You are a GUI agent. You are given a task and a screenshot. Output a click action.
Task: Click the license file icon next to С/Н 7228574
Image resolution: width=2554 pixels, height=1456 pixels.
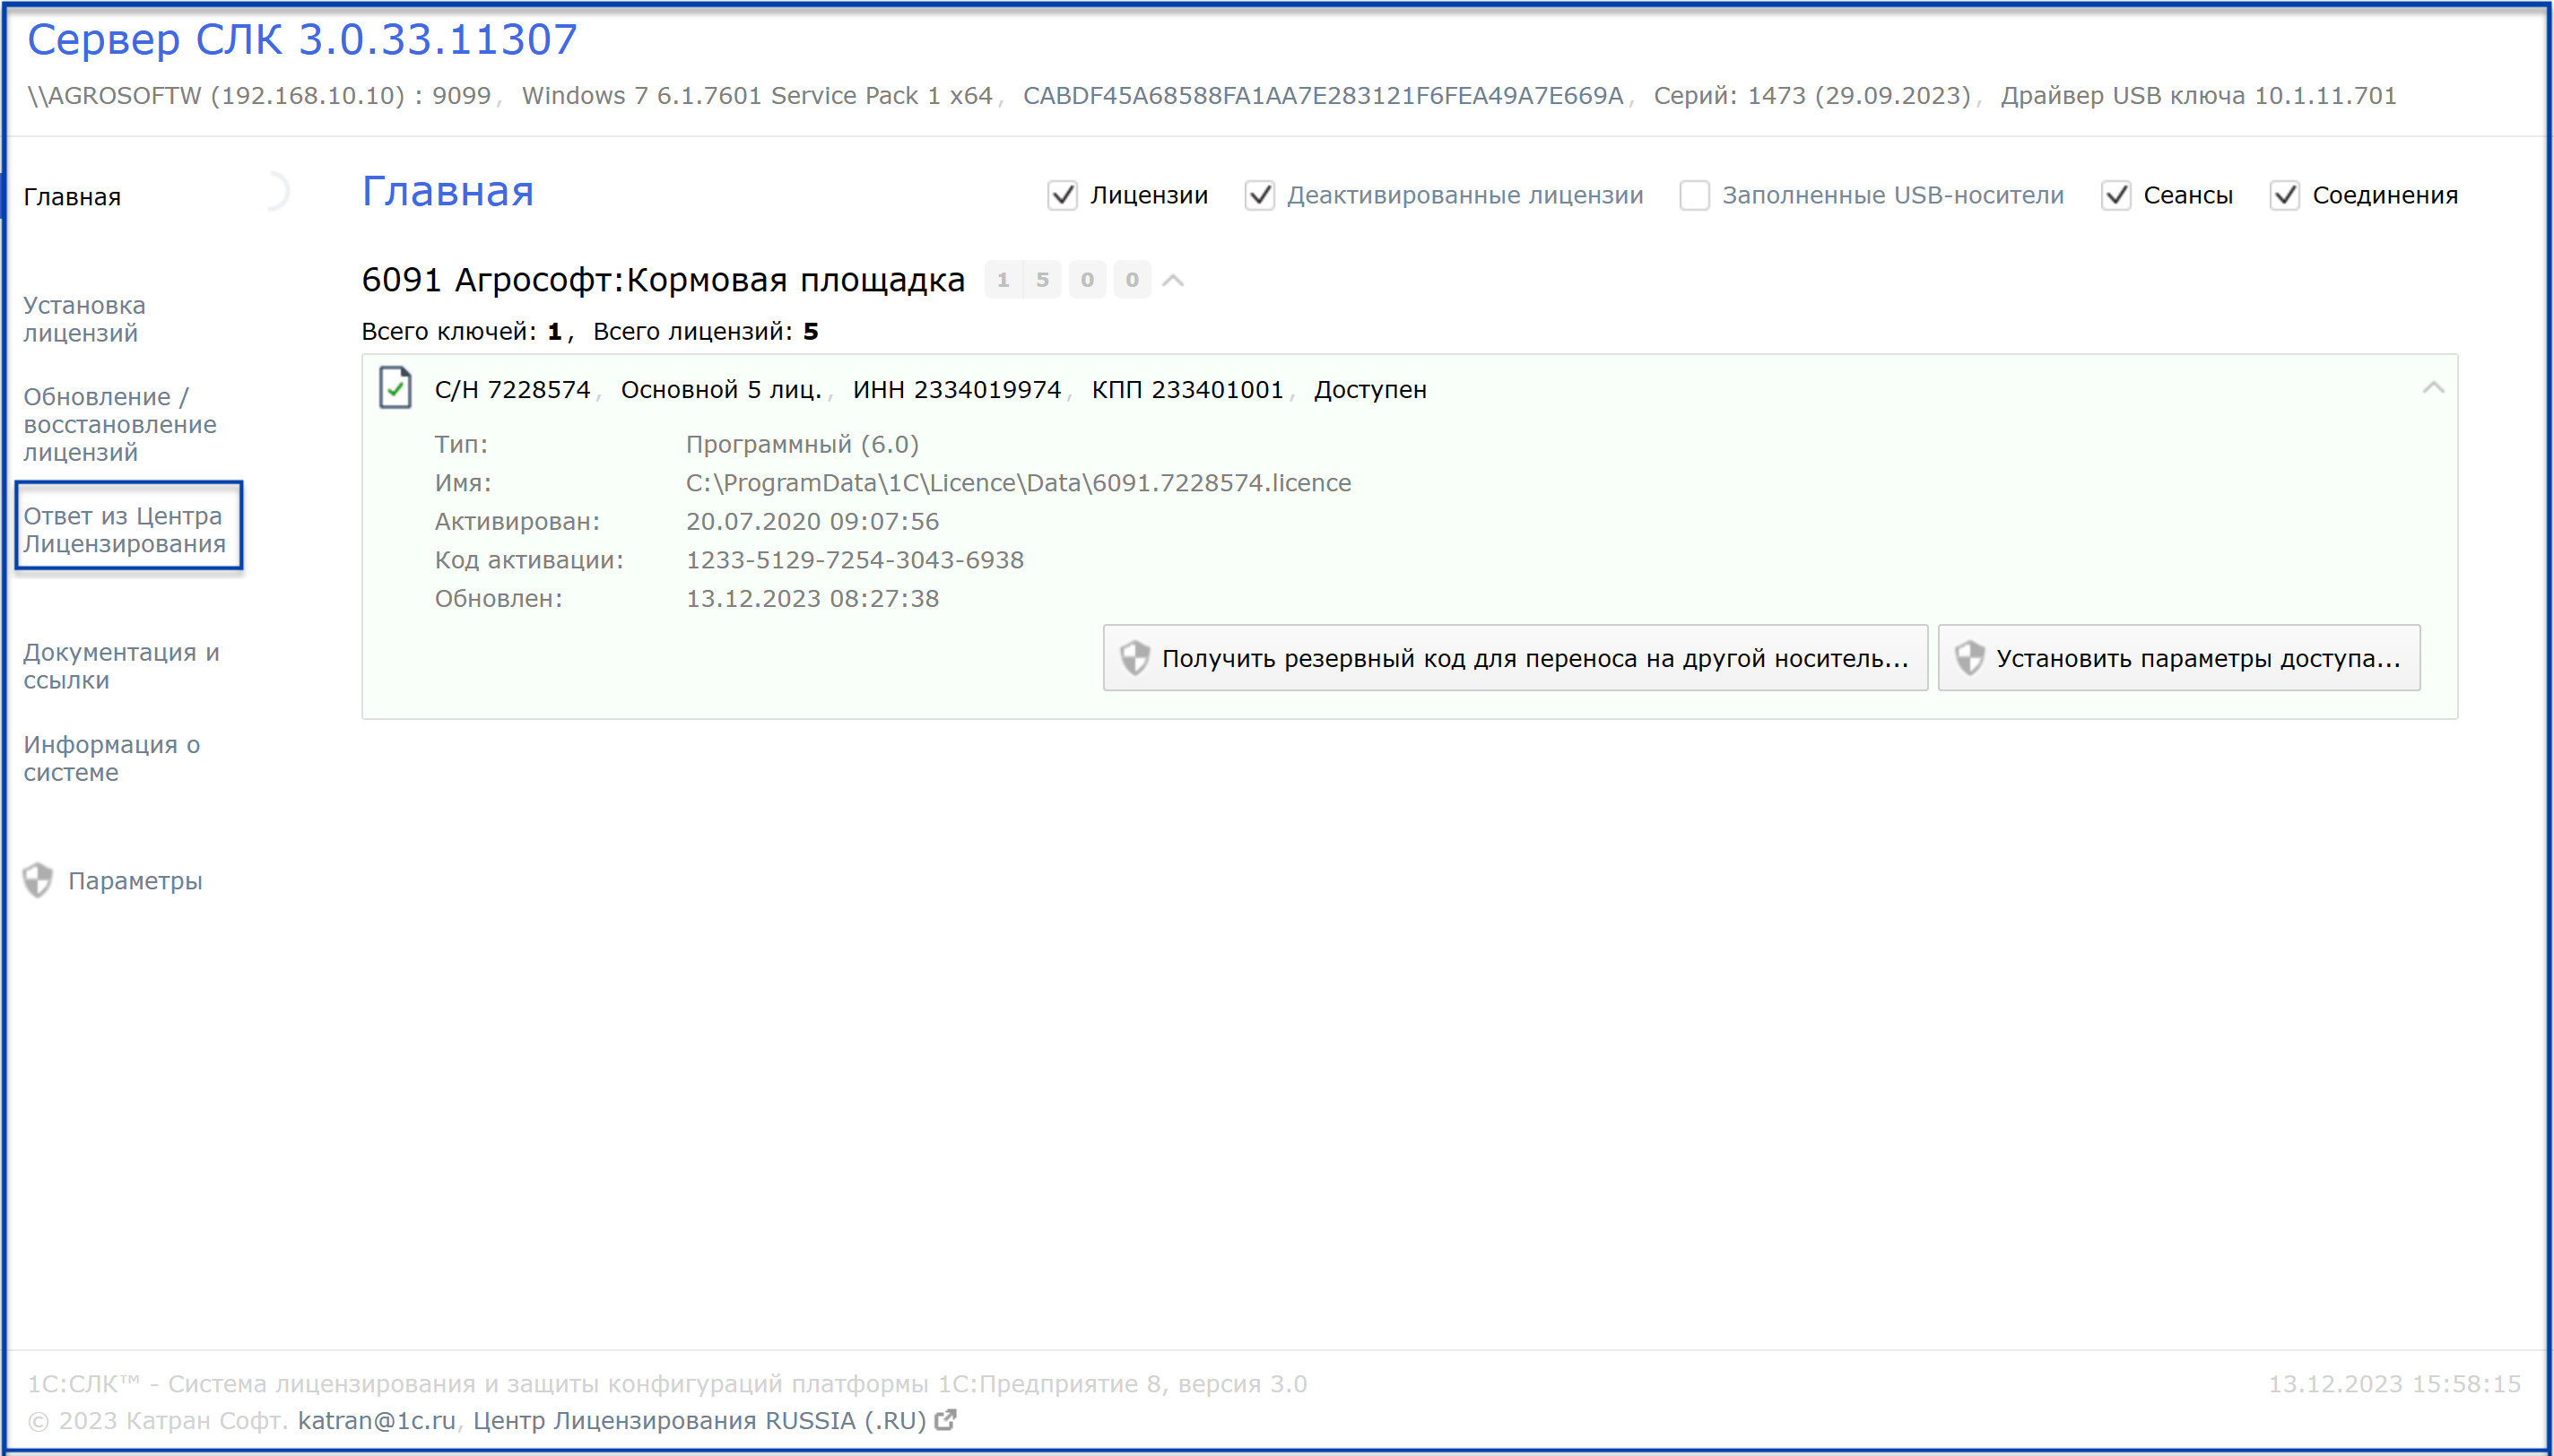(395, 388)
